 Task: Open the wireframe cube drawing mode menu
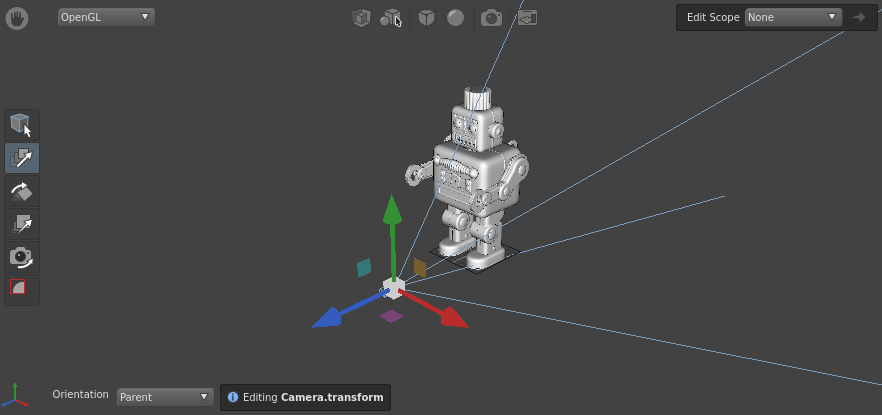(x=361, y=17)
